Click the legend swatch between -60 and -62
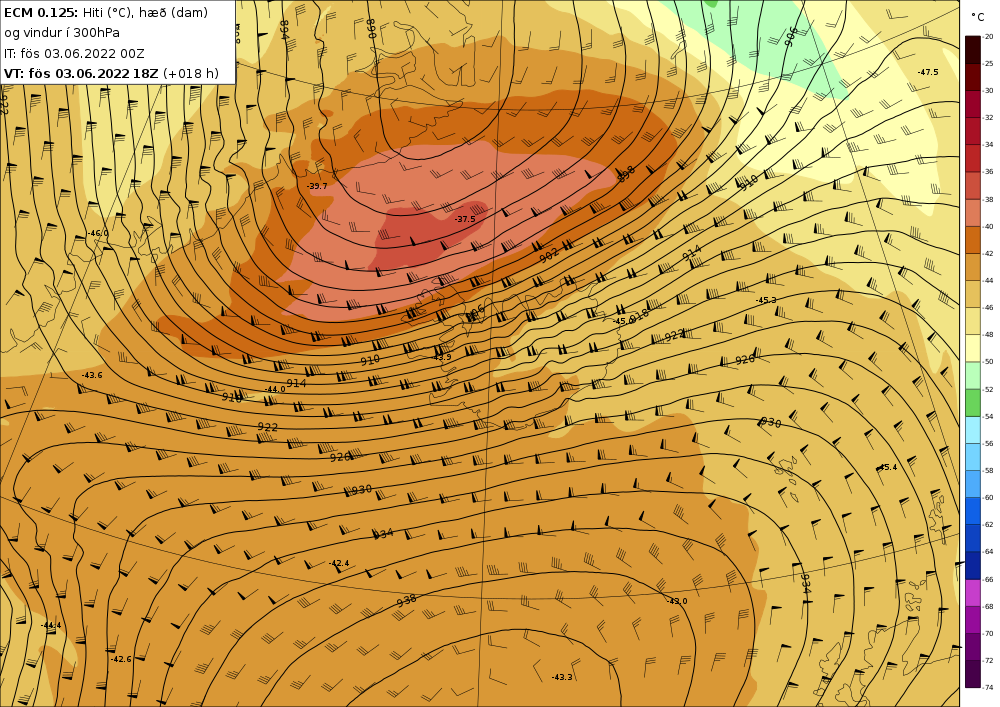The width and height of the screenshot is (1000, 707). (x=973, y=511)
